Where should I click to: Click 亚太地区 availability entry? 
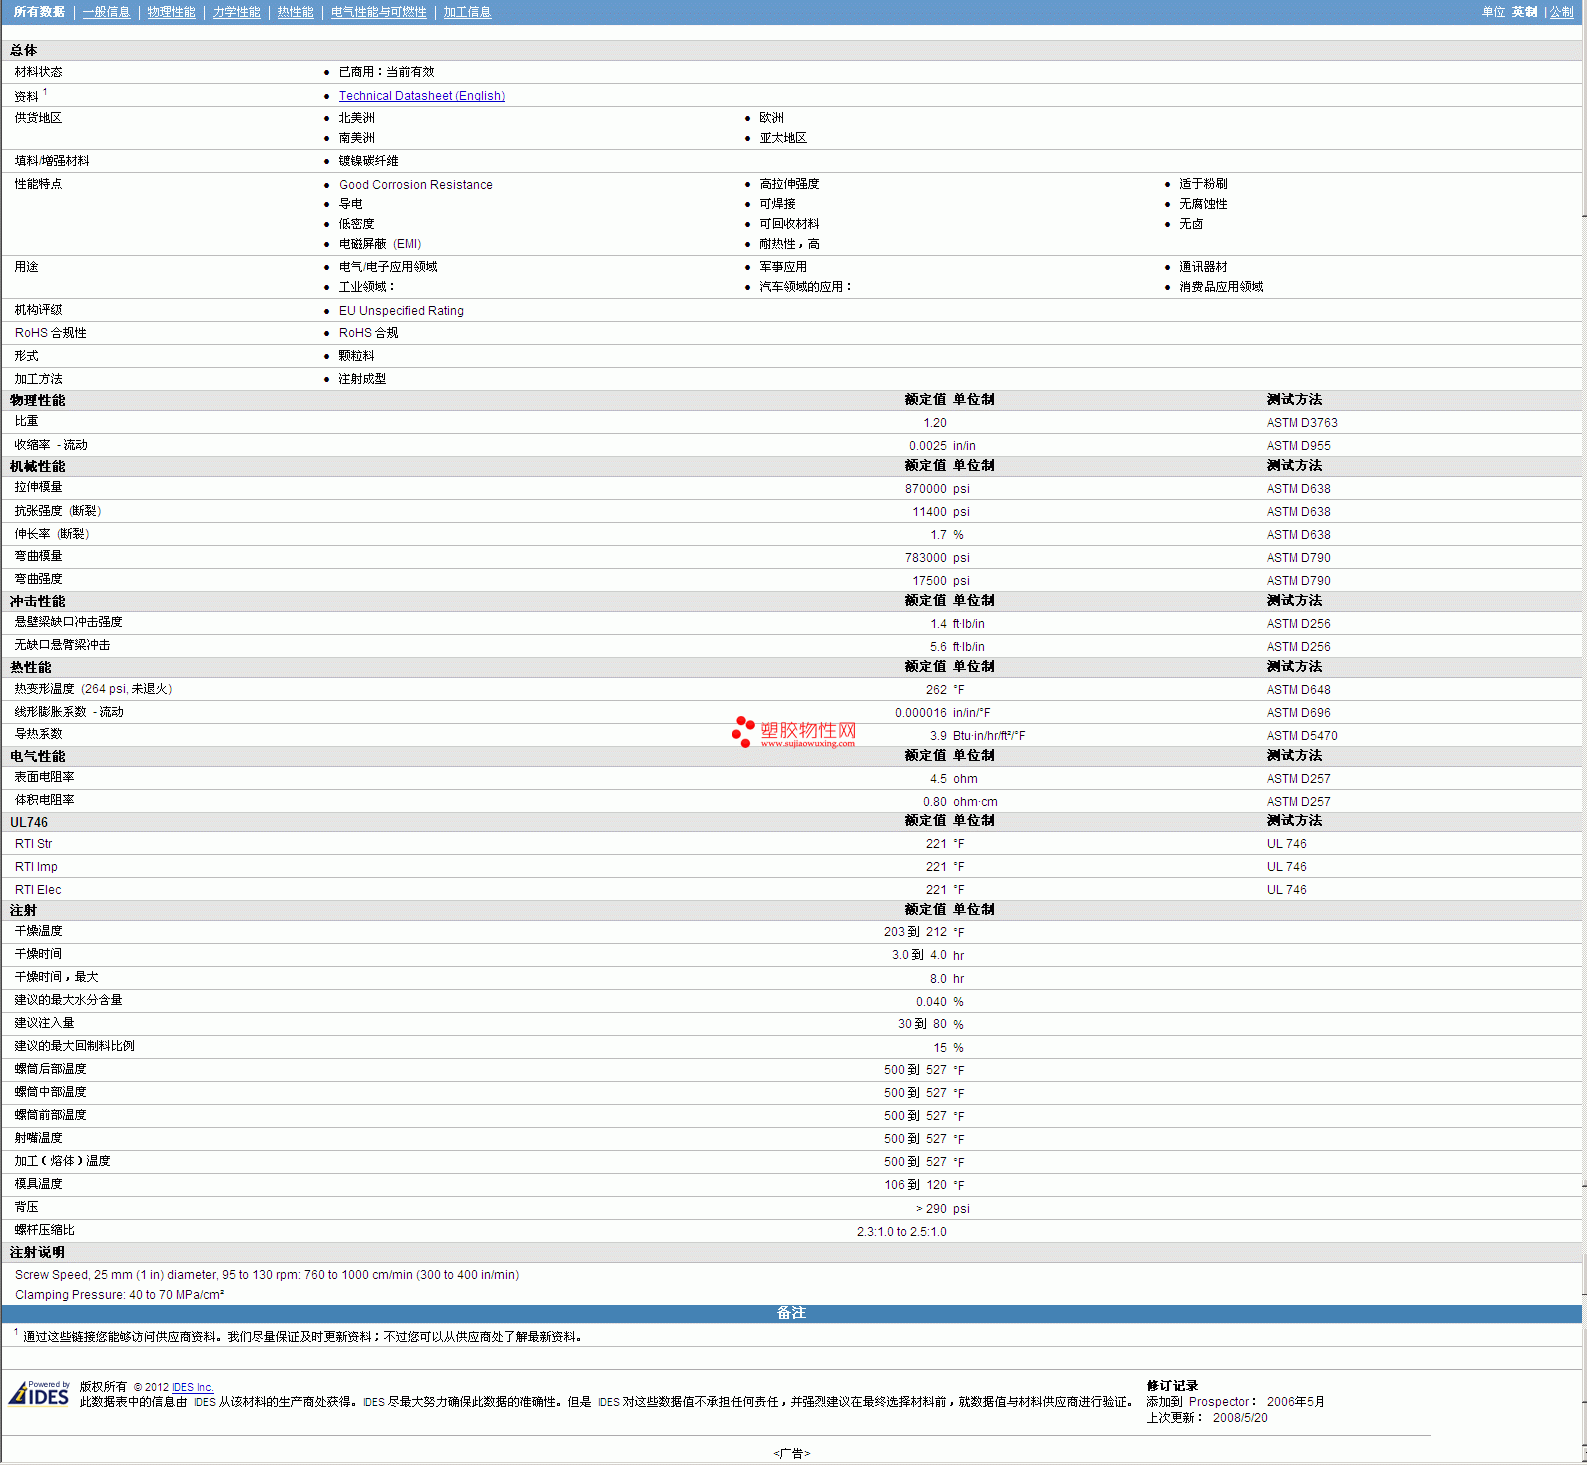click(783, 138)
